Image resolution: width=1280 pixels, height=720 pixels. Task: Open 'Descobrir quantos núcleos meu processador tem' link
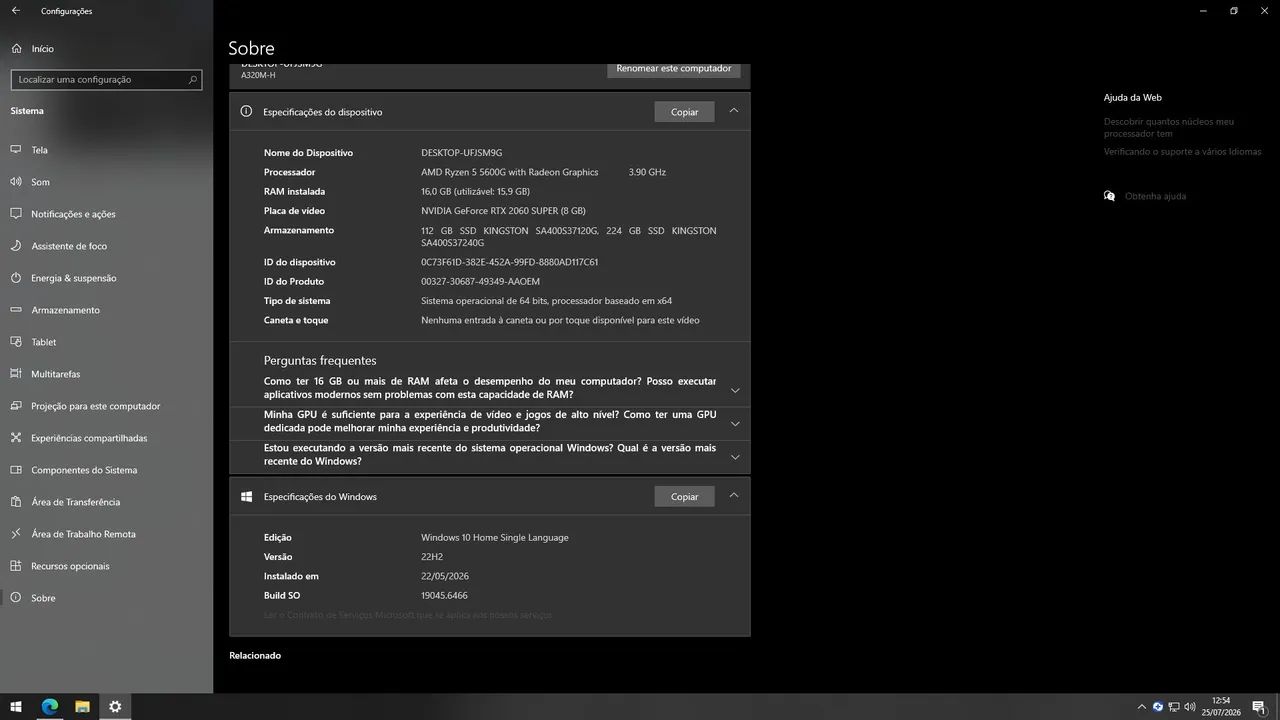(x=1169, y=127)
